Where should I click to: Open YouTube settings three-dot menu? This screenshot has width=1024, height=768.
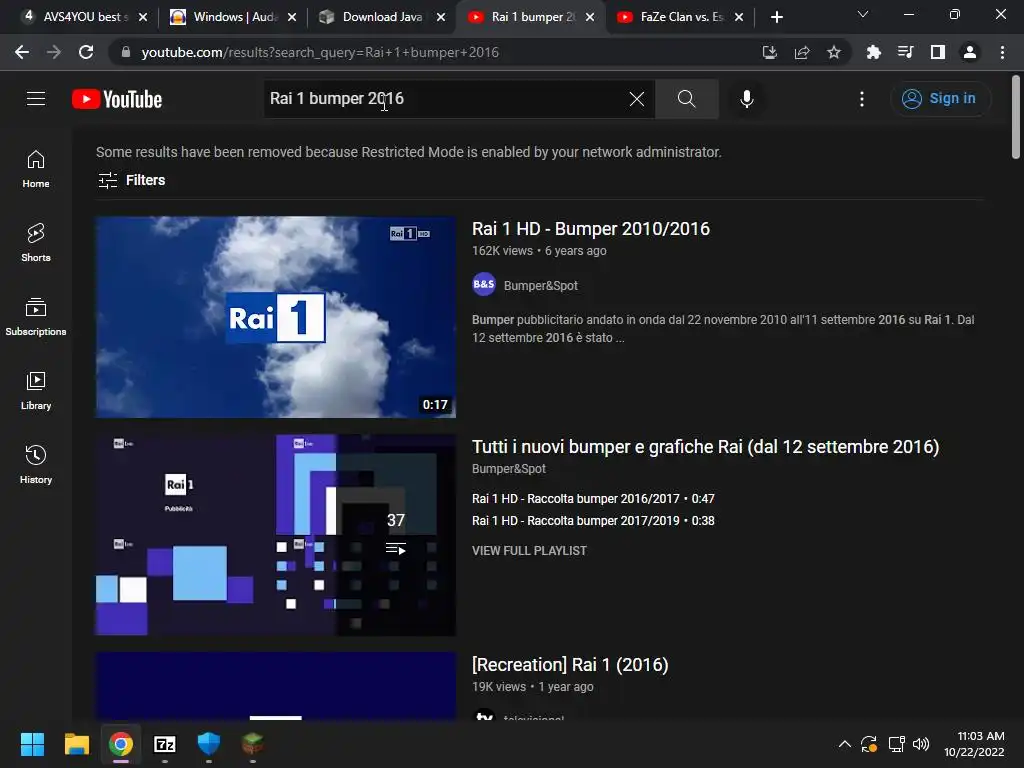[862, 99]
